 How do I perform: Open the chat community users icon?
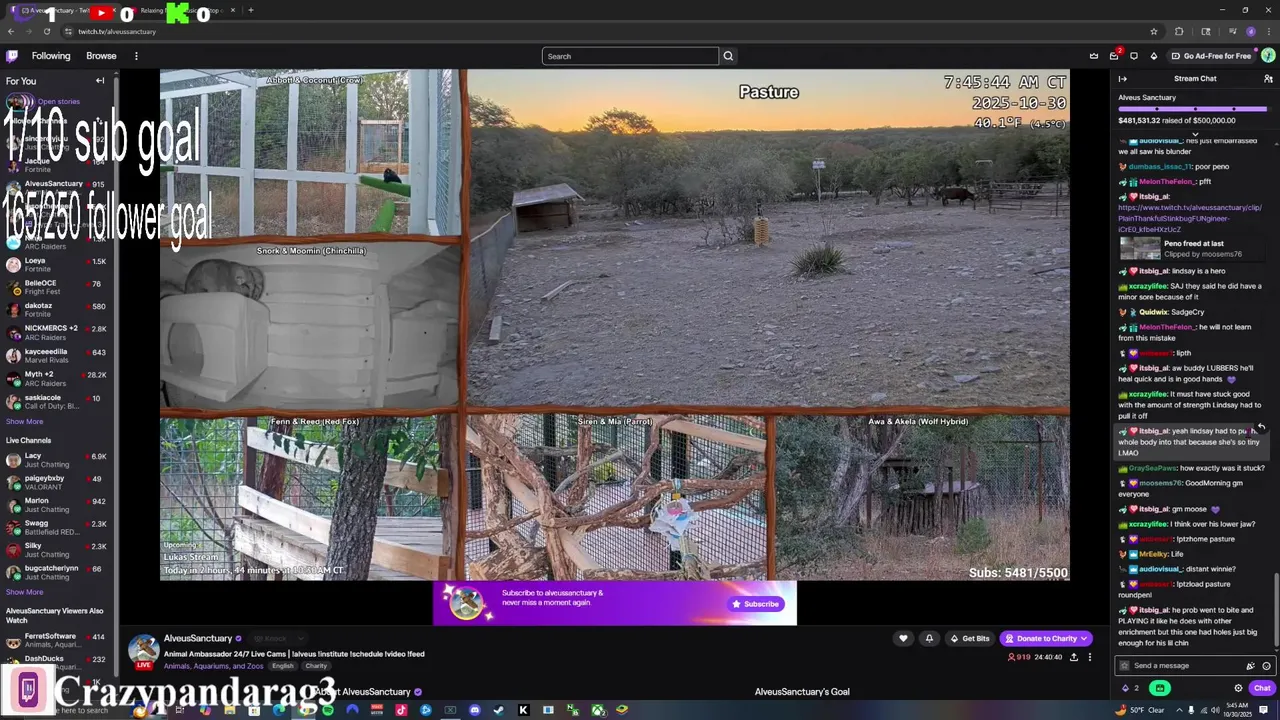pos(1268,79)
